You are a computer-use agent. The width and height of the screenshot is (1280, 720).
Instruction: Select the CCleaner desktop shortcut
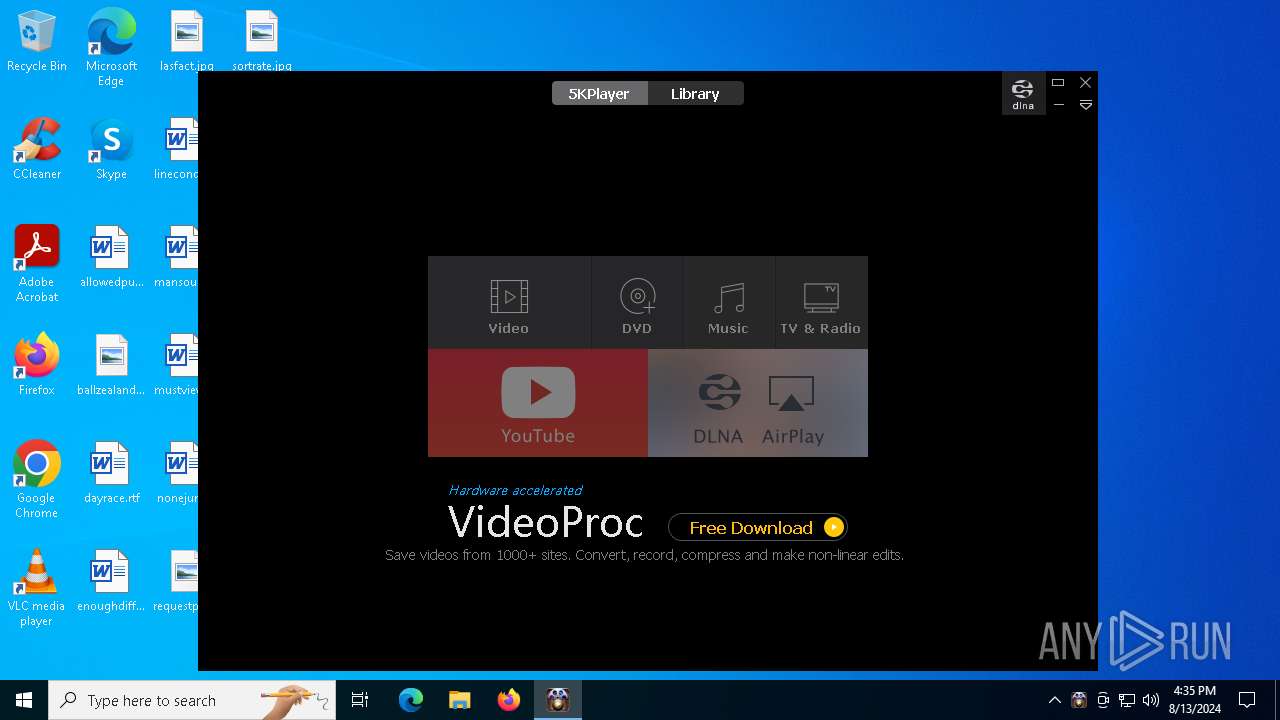pos(37,150)
